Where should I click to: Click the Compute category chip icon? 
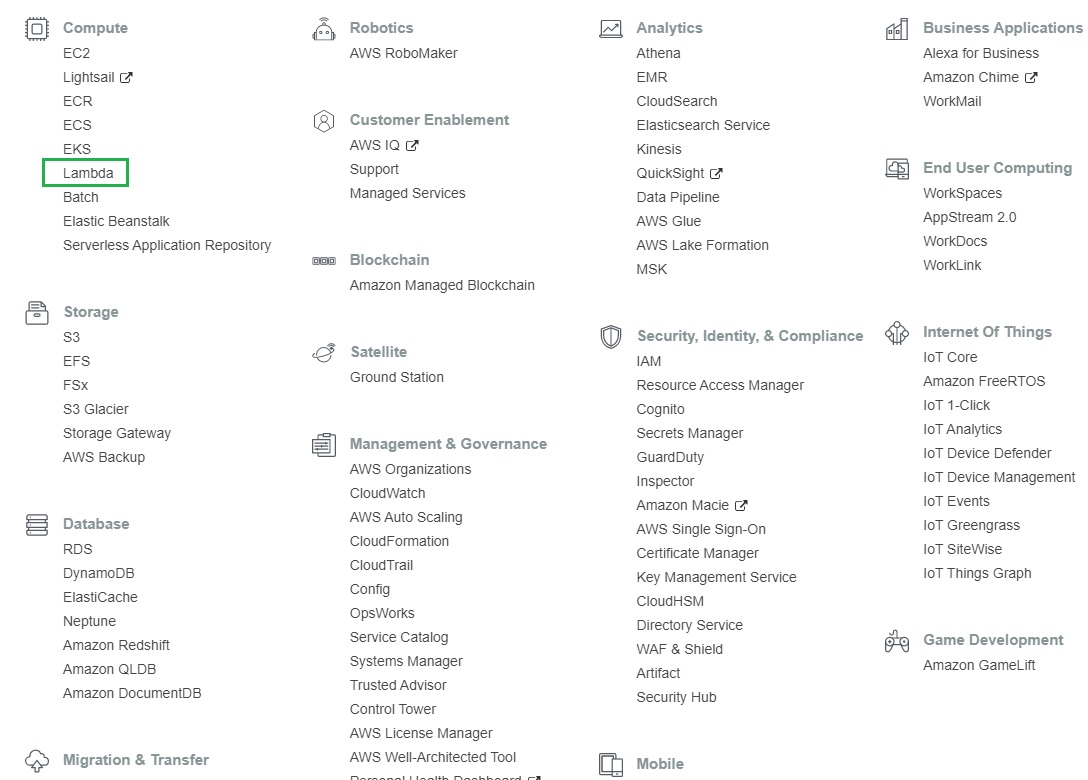(x=37, y=29)
